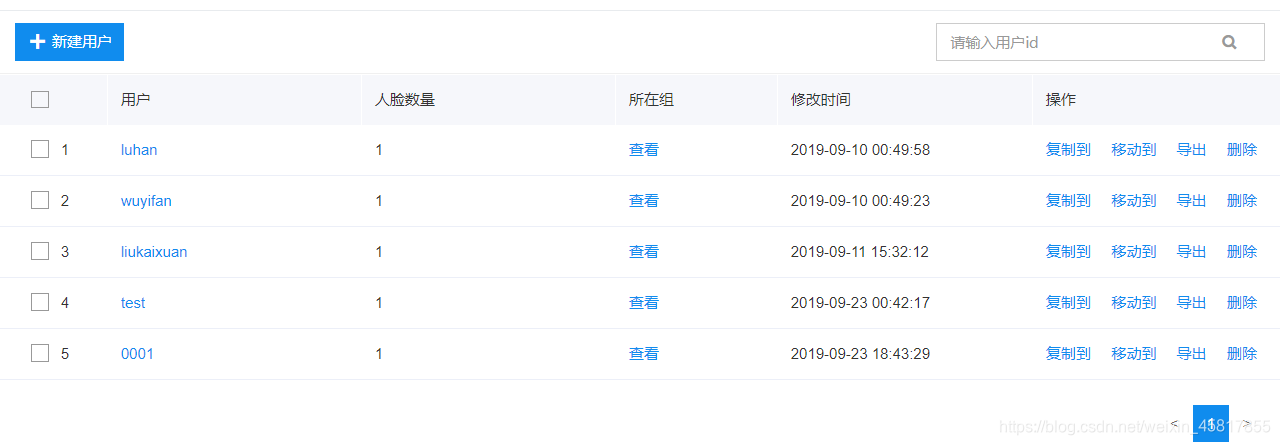Click 复制到 for 0001
1280x445 pixels.
point(1068,354)
